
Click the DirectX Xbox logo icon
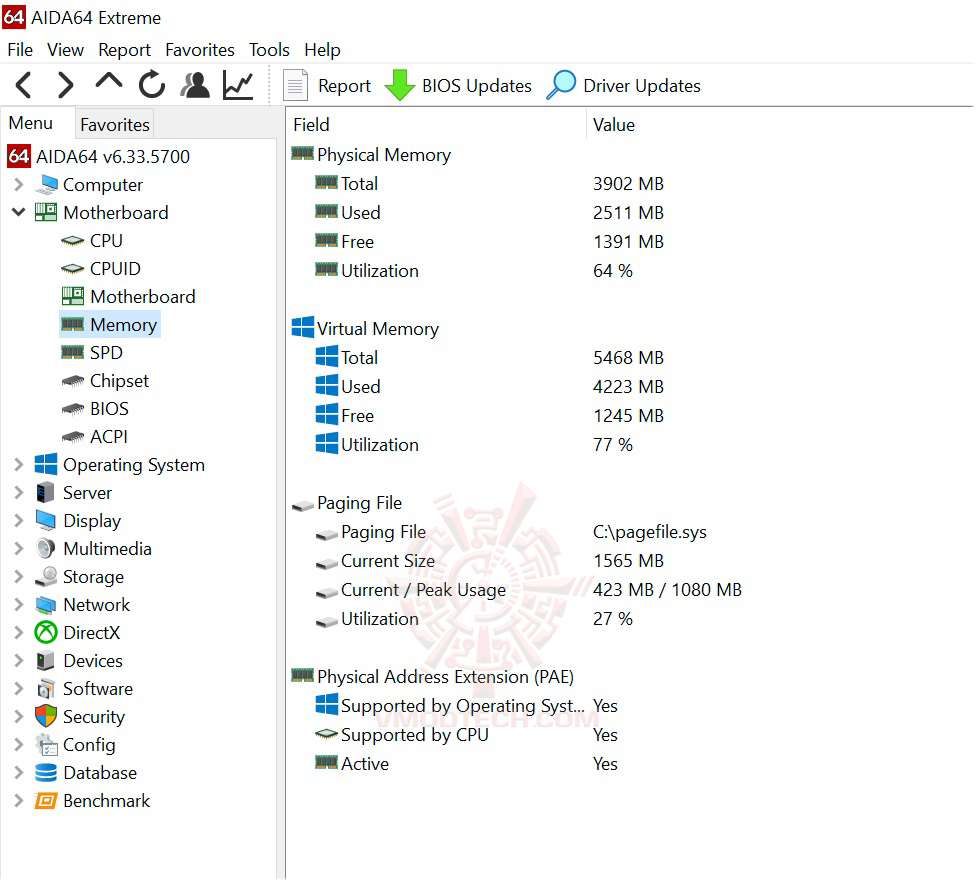click(x=46, y=633)
